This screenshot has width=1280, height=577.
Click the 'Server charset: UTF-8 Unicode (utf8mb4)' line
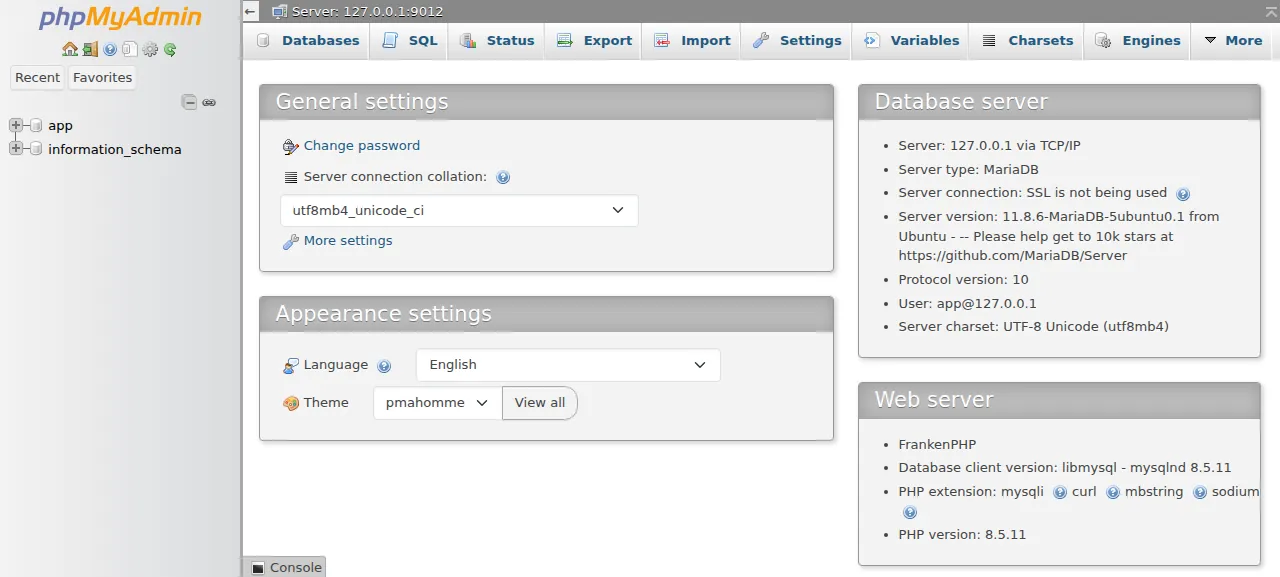point(1033,326)
